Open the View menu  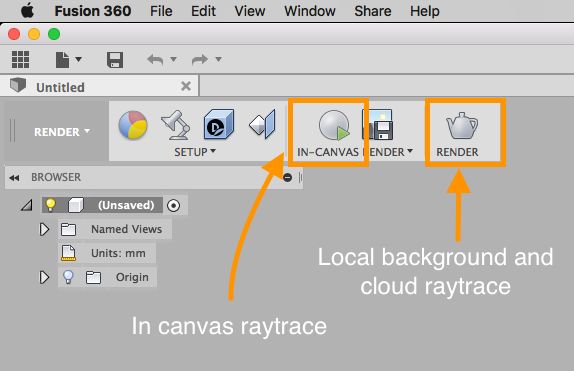coord(250,11)
